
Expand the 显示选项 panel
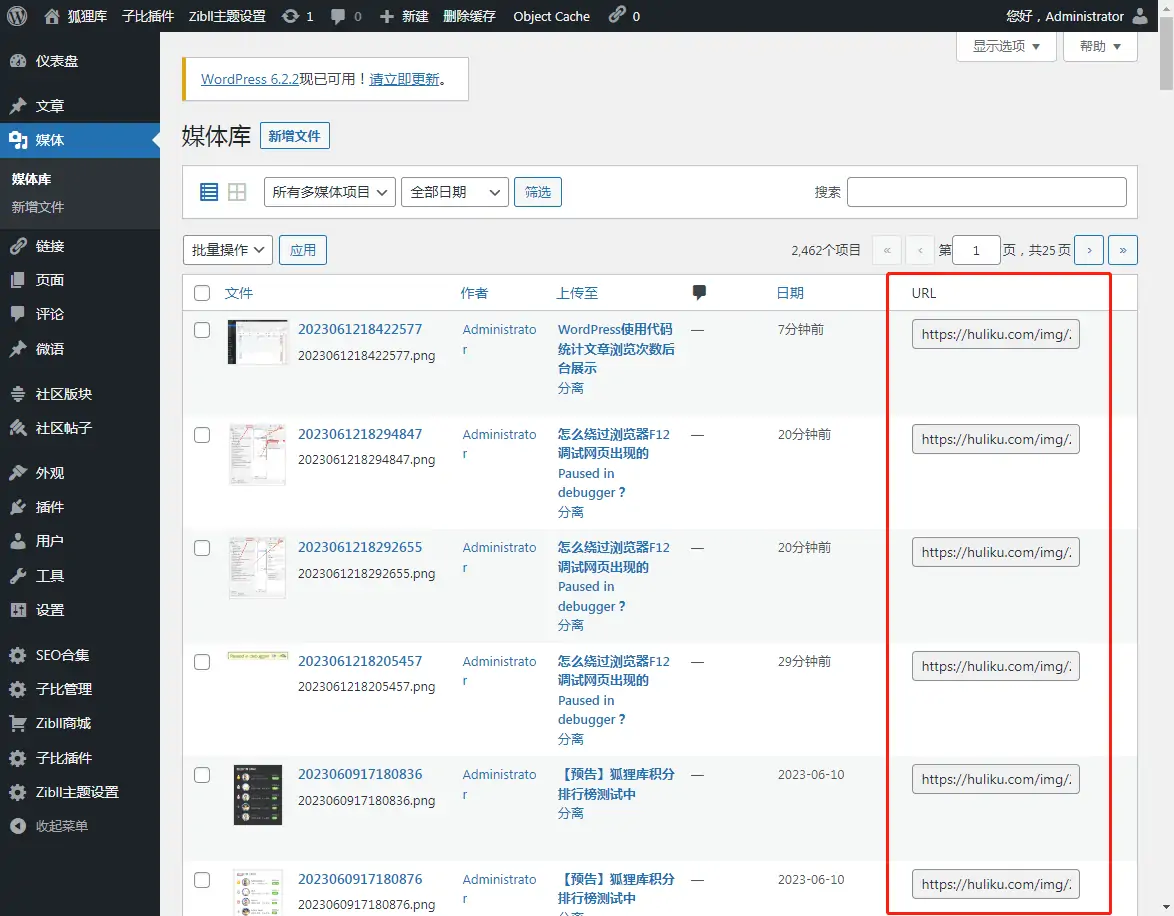click(1006, 46)
